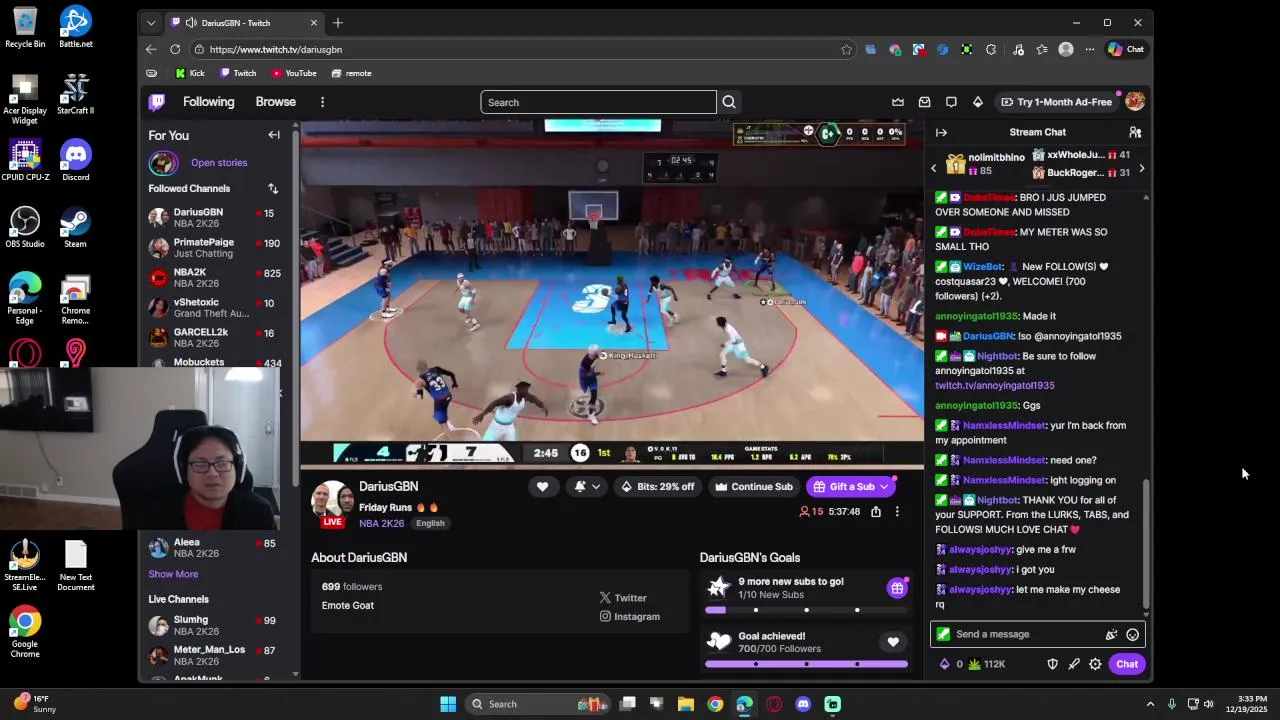Open Copilot Chat in browser toolbar

(x=1125, y=49)
